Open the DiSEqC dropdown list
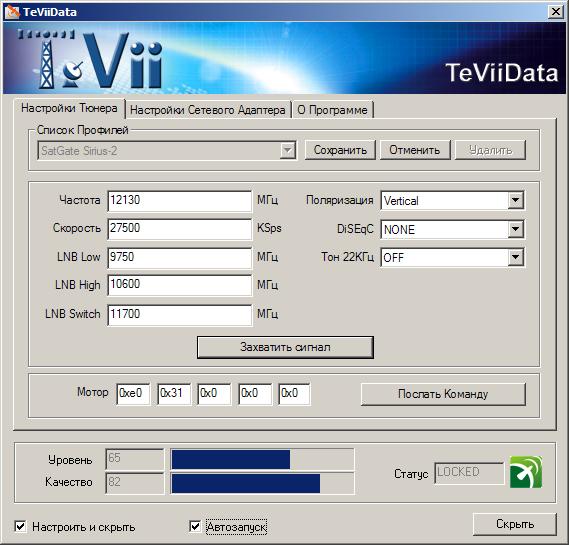Image resolution: width=569 pixels, height=545 pixels. 452,229
